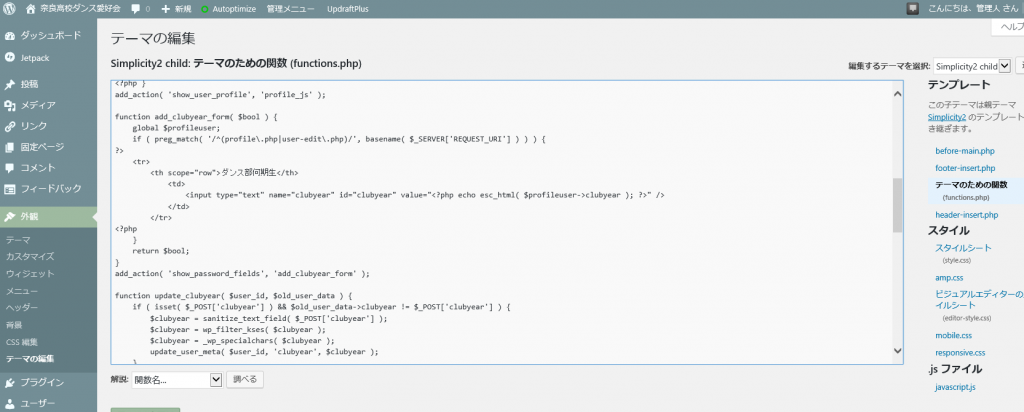Viewport: 1024px width, 412px height.
Task: Open the フィードバック menu
Action: 50,188
